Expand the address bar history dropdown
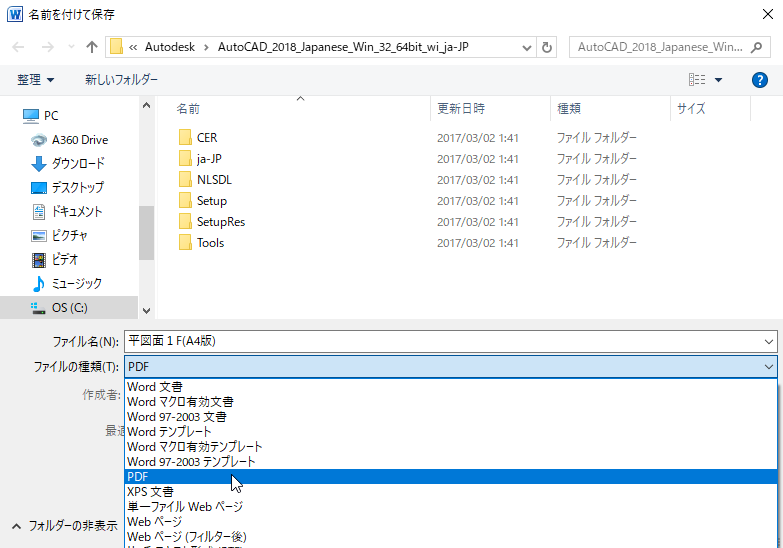 (526, 47)
